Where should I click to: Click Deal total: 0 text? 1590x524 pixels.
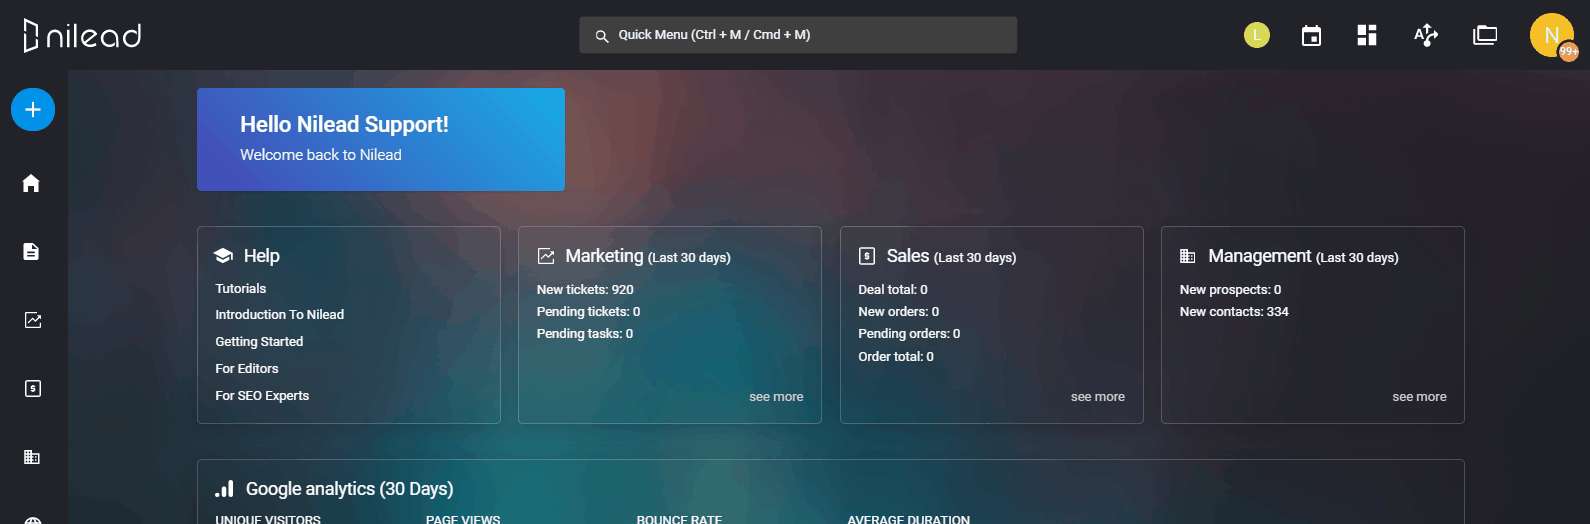point(893,289)
